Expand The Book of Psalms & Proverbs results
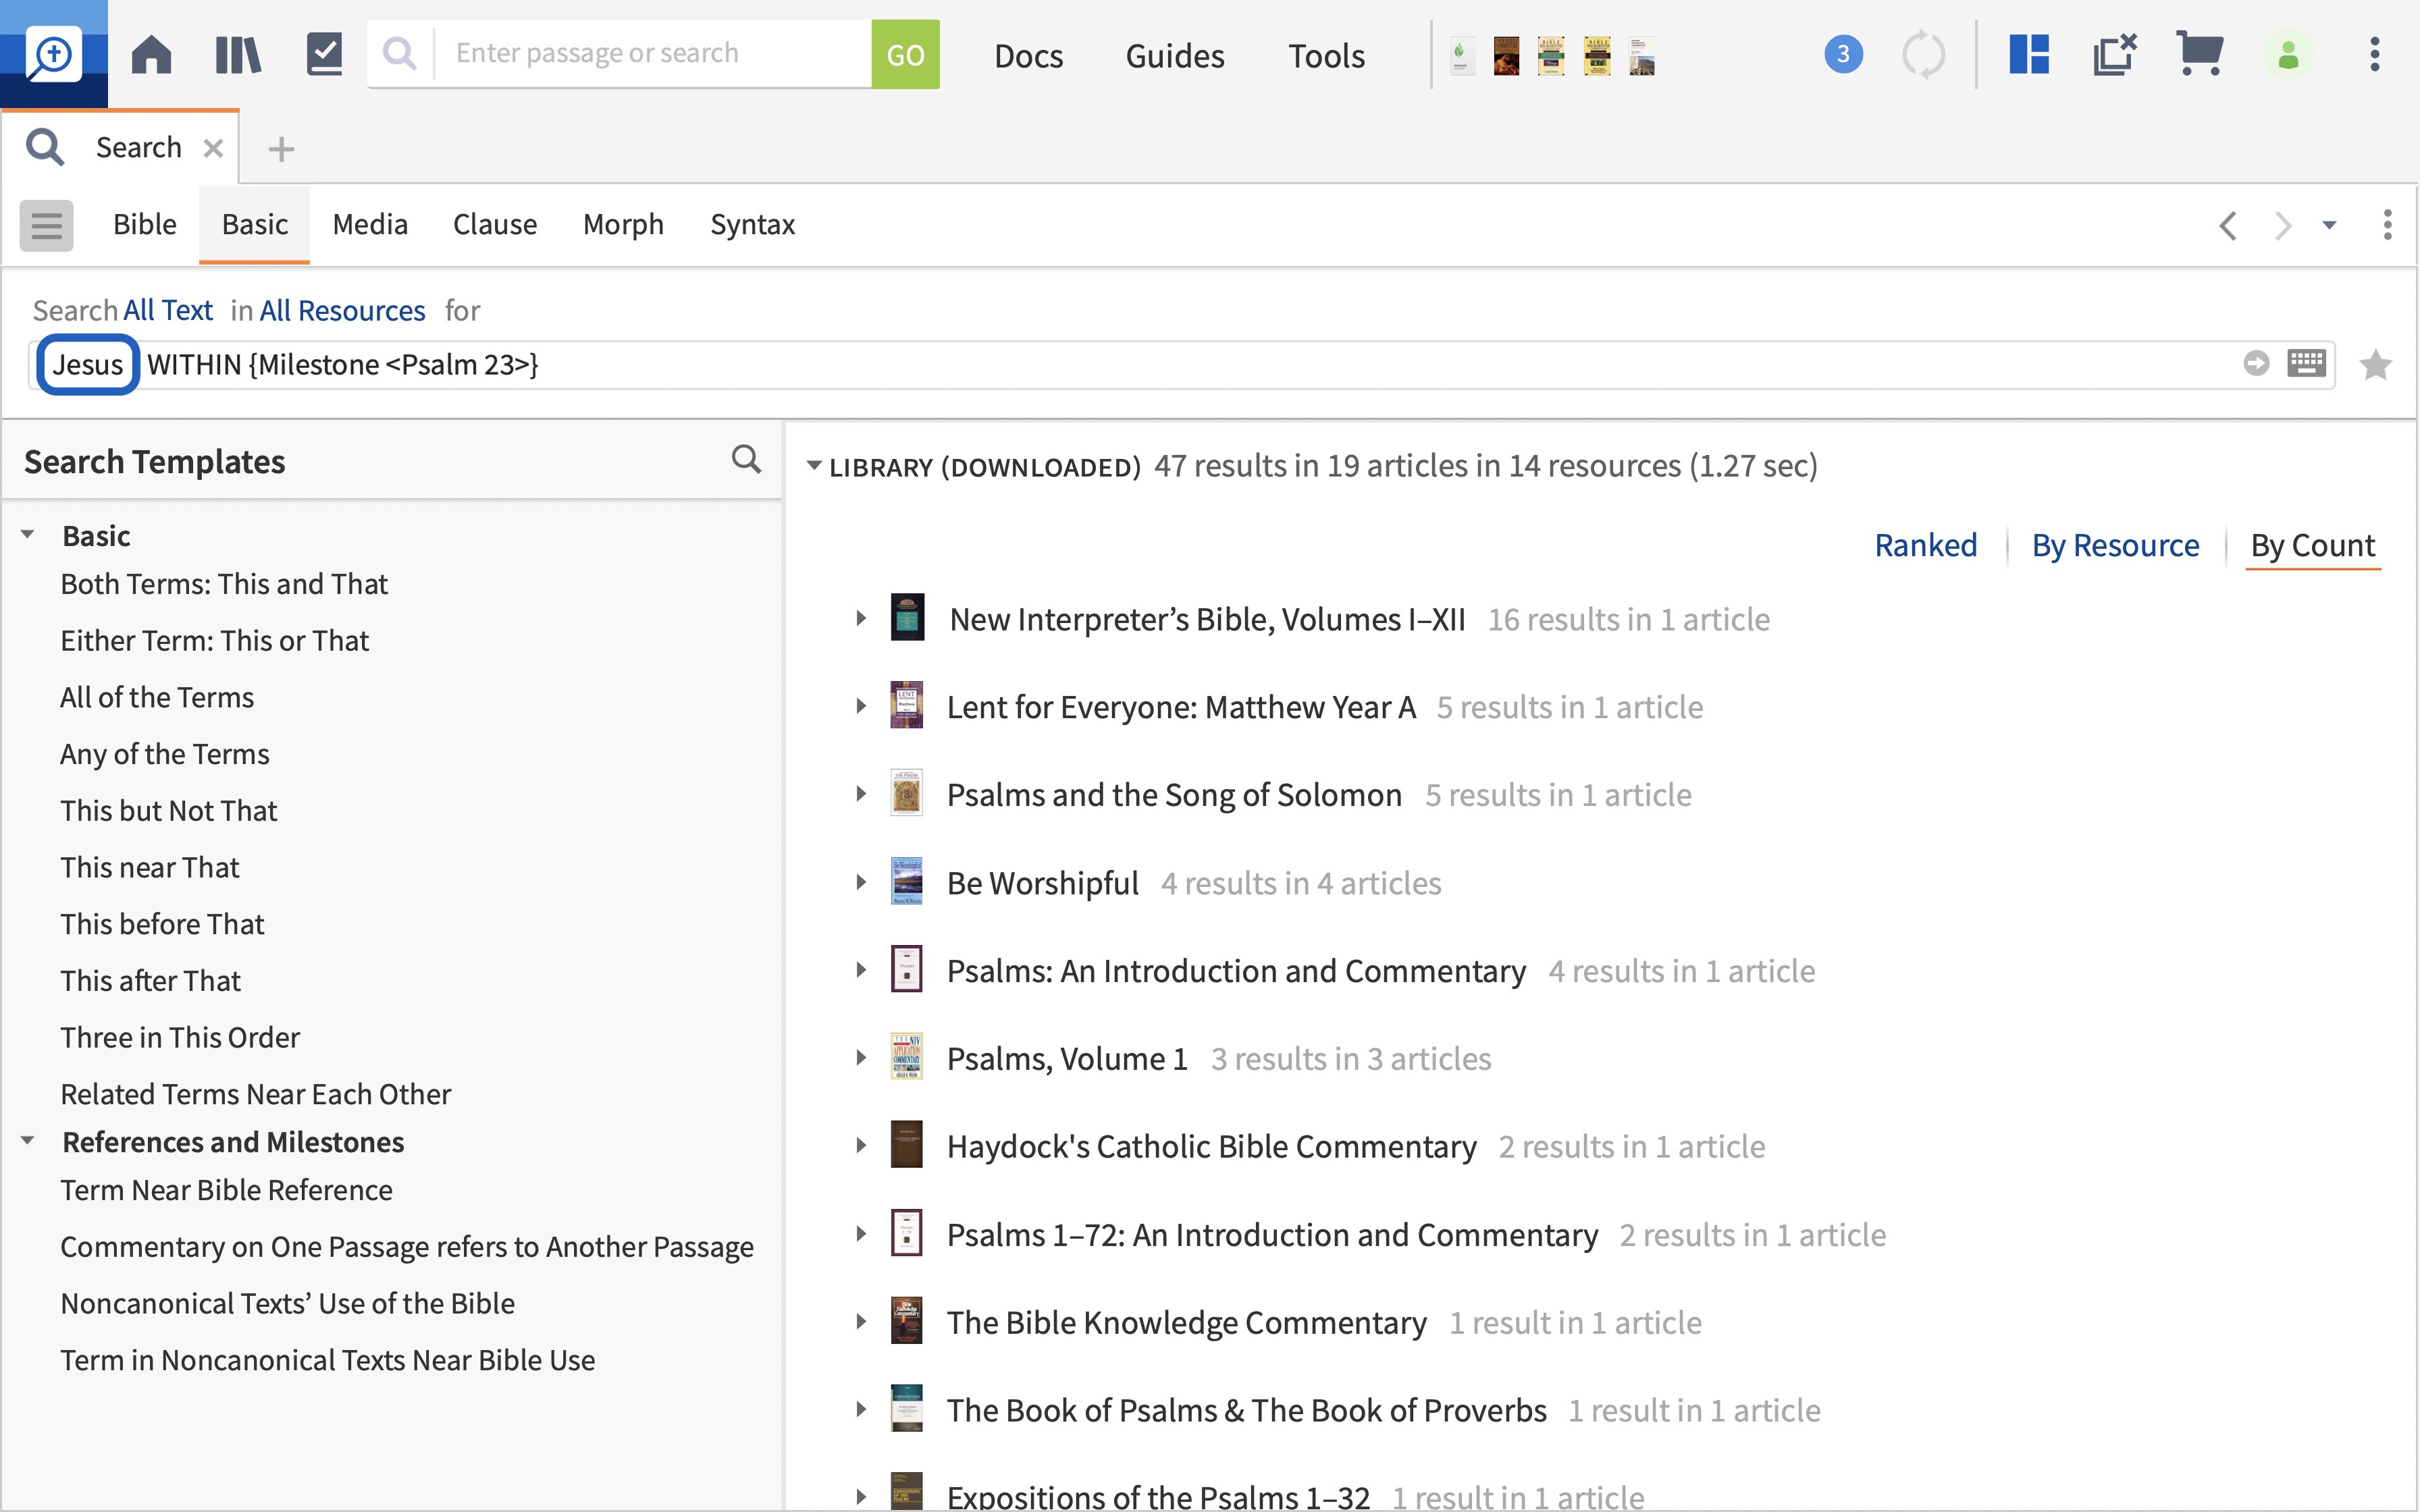Screen dimensions: 2420x1512 click(x=861, y=1410)
